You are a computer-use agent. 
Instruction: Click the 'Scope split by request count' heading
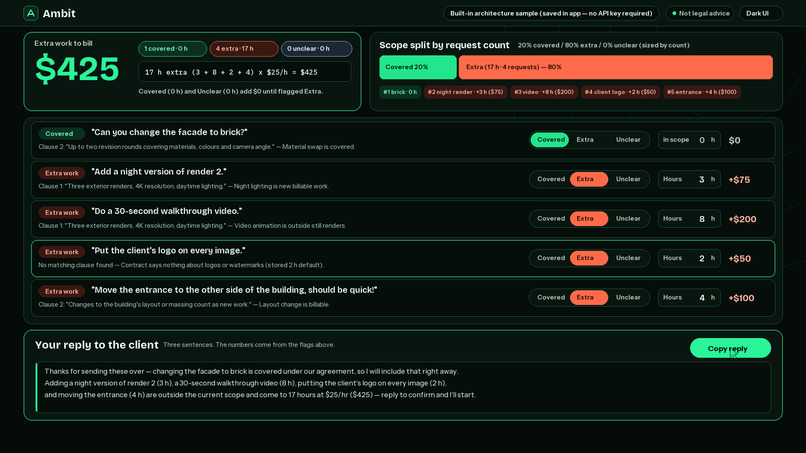(x=444, y=45)
